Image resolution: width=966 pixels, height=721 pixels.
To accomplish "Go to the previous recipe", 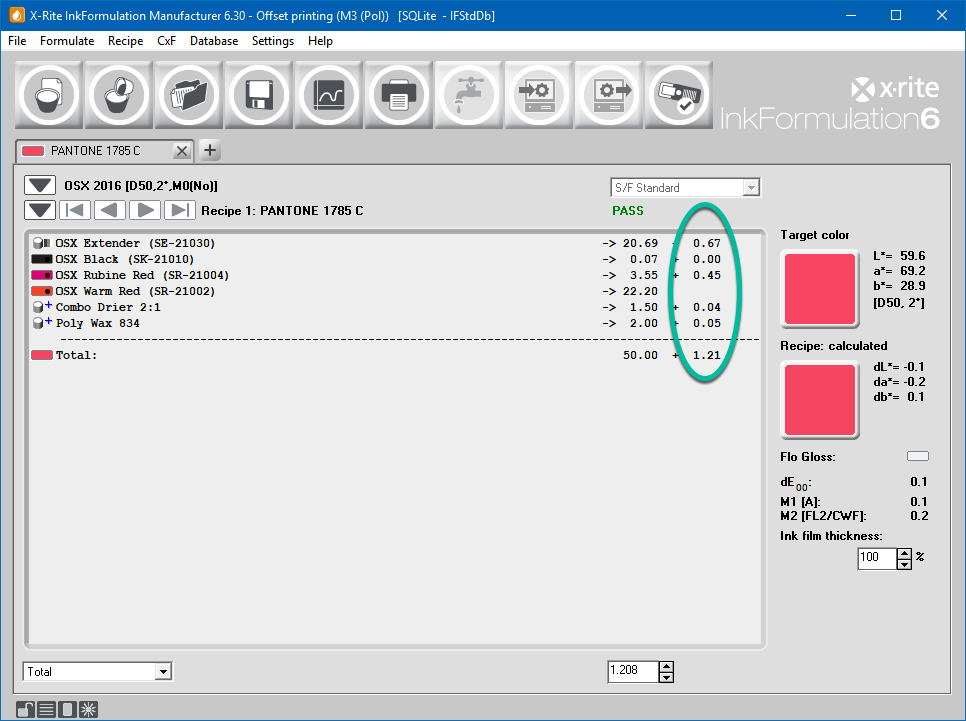I will point(110,210).
